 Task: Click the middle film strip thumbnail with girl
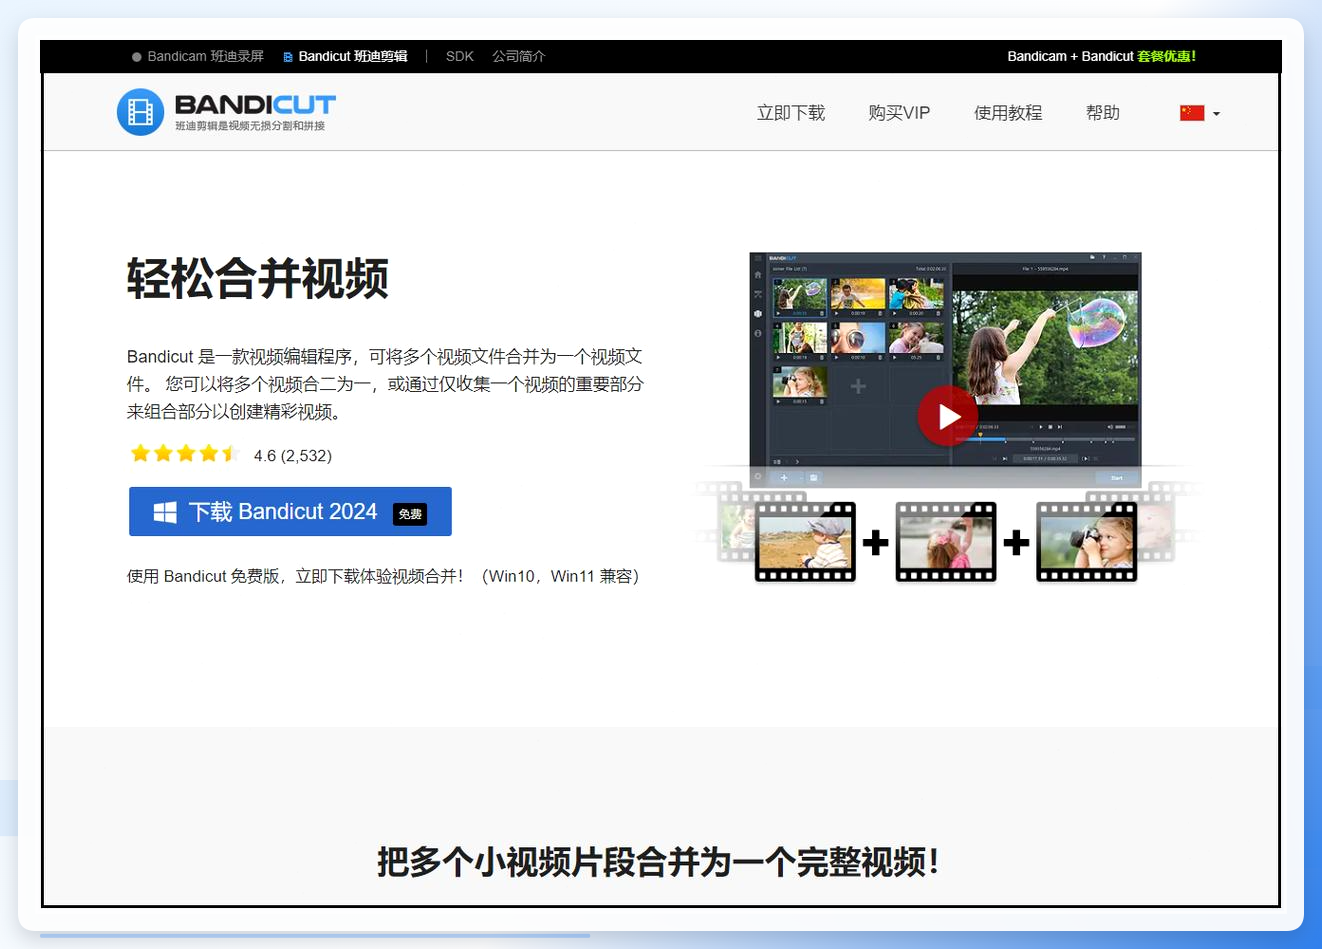(x=946, y=542)
